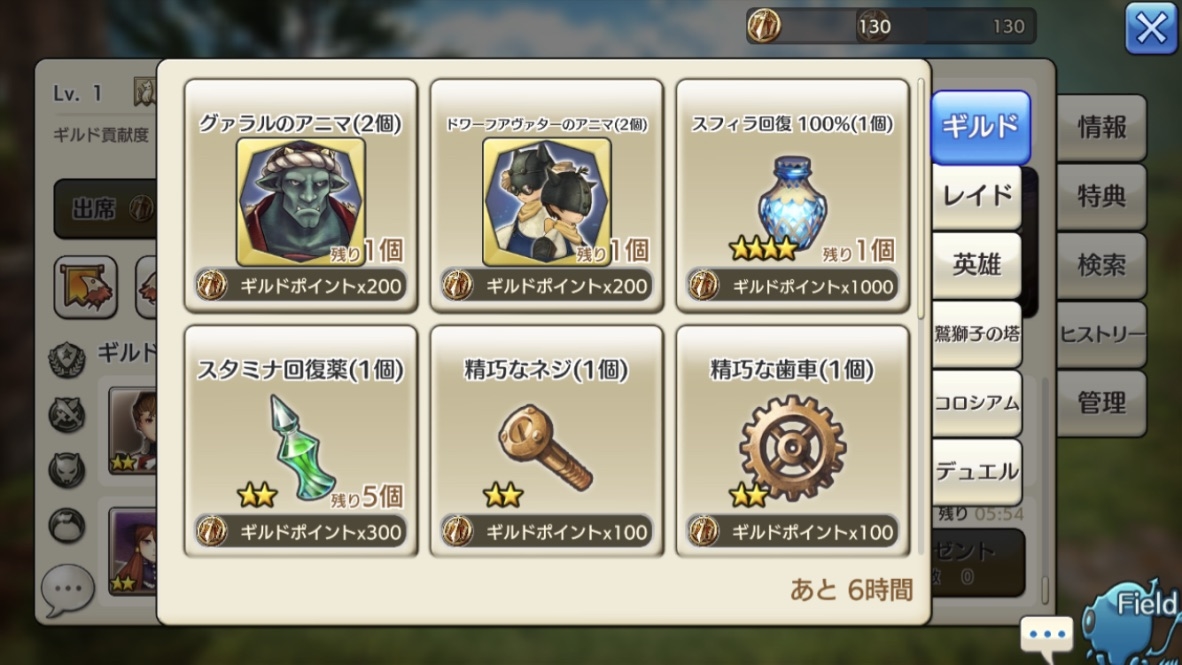The width and height of the screenshot is (1182, 665).
Task: Open the 情報 menu button
Action: point(1101,127)
